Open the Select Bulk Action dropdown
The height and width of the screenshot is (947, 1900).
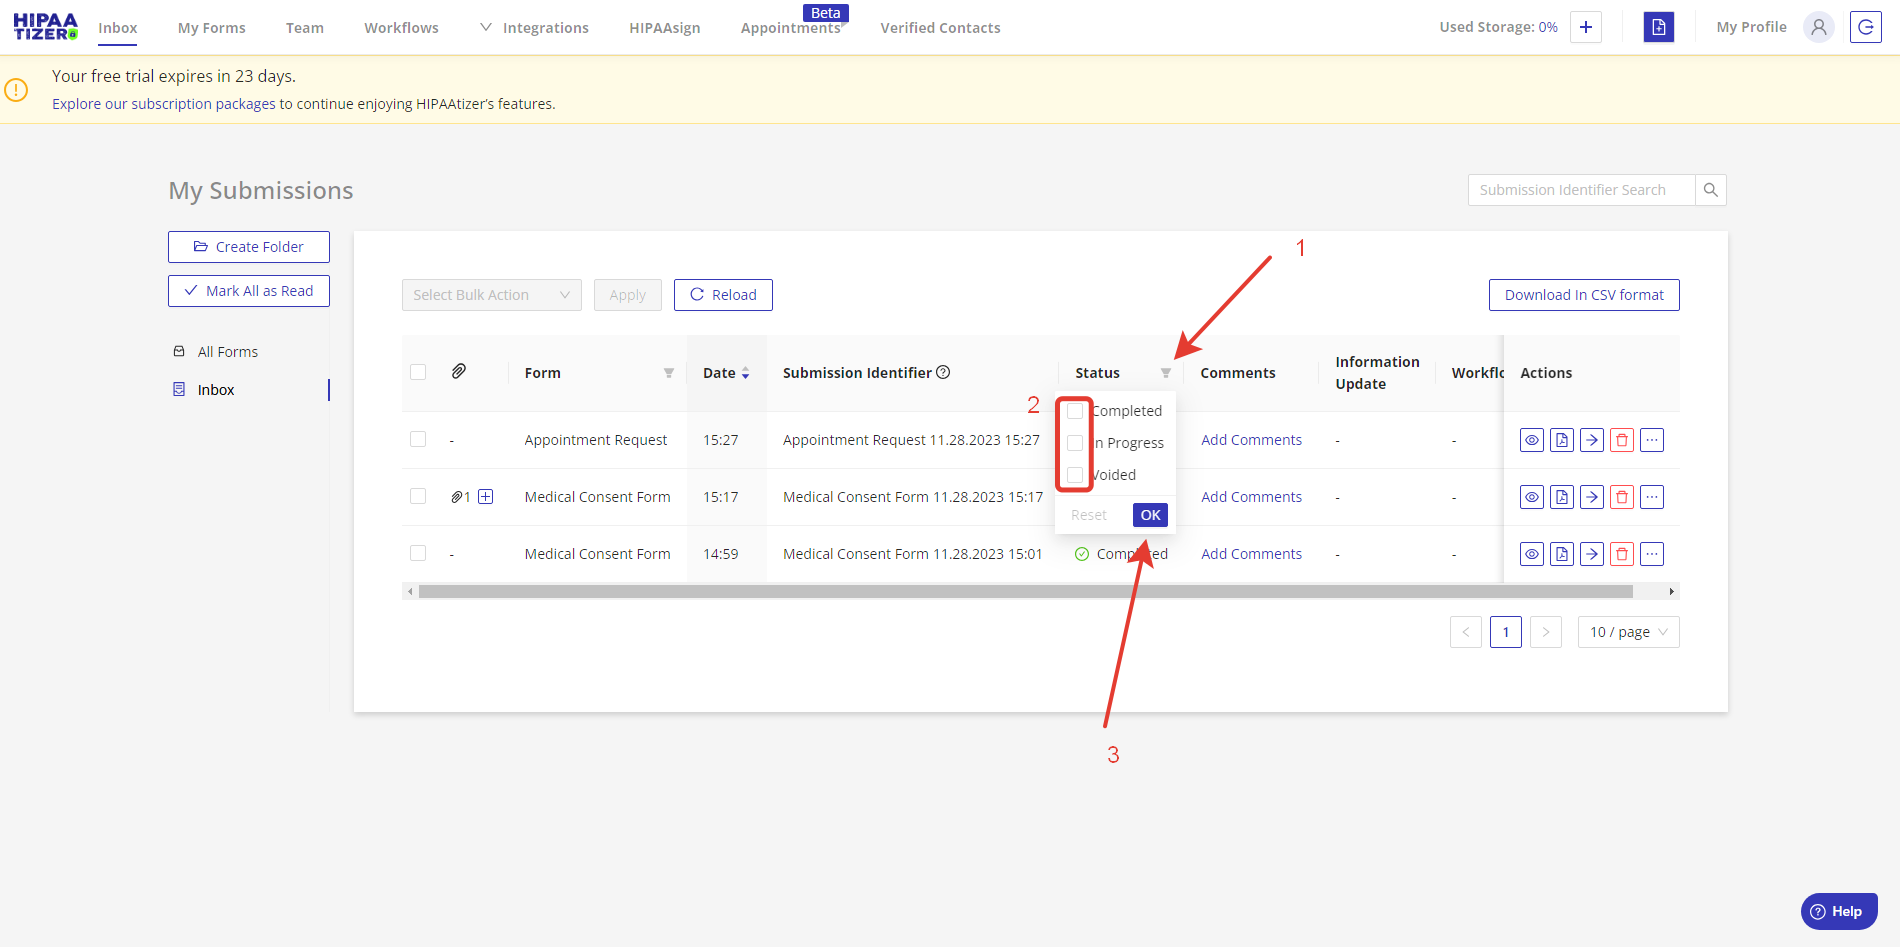492,295
